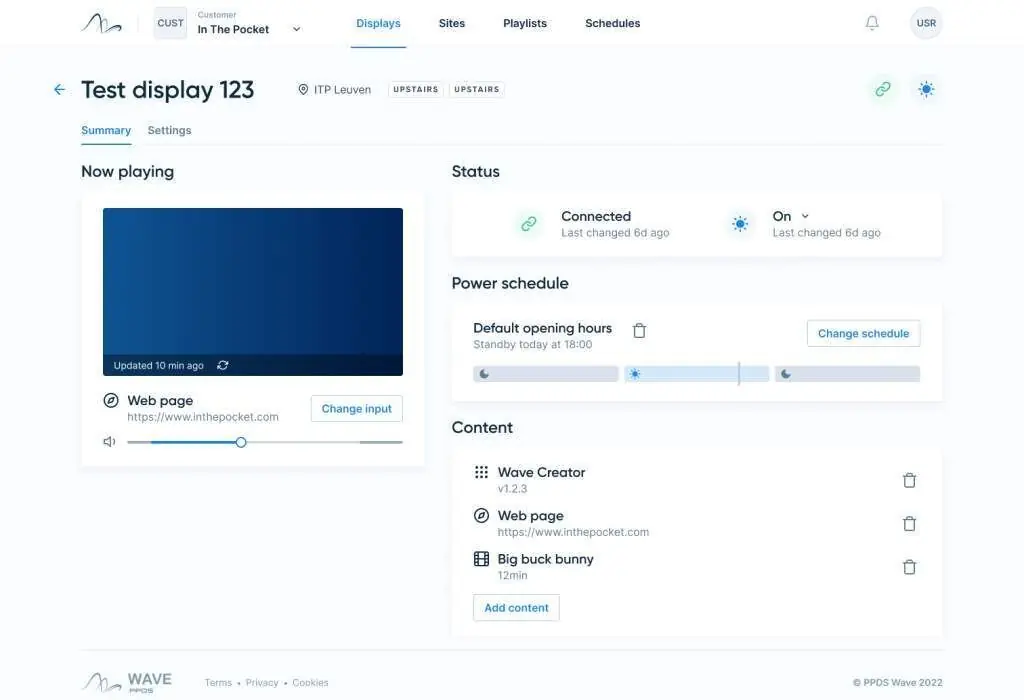Viewport: 1024px width, 700px height.
Task: Mute volume with the speaker icon
Action: tap(109, 442)
